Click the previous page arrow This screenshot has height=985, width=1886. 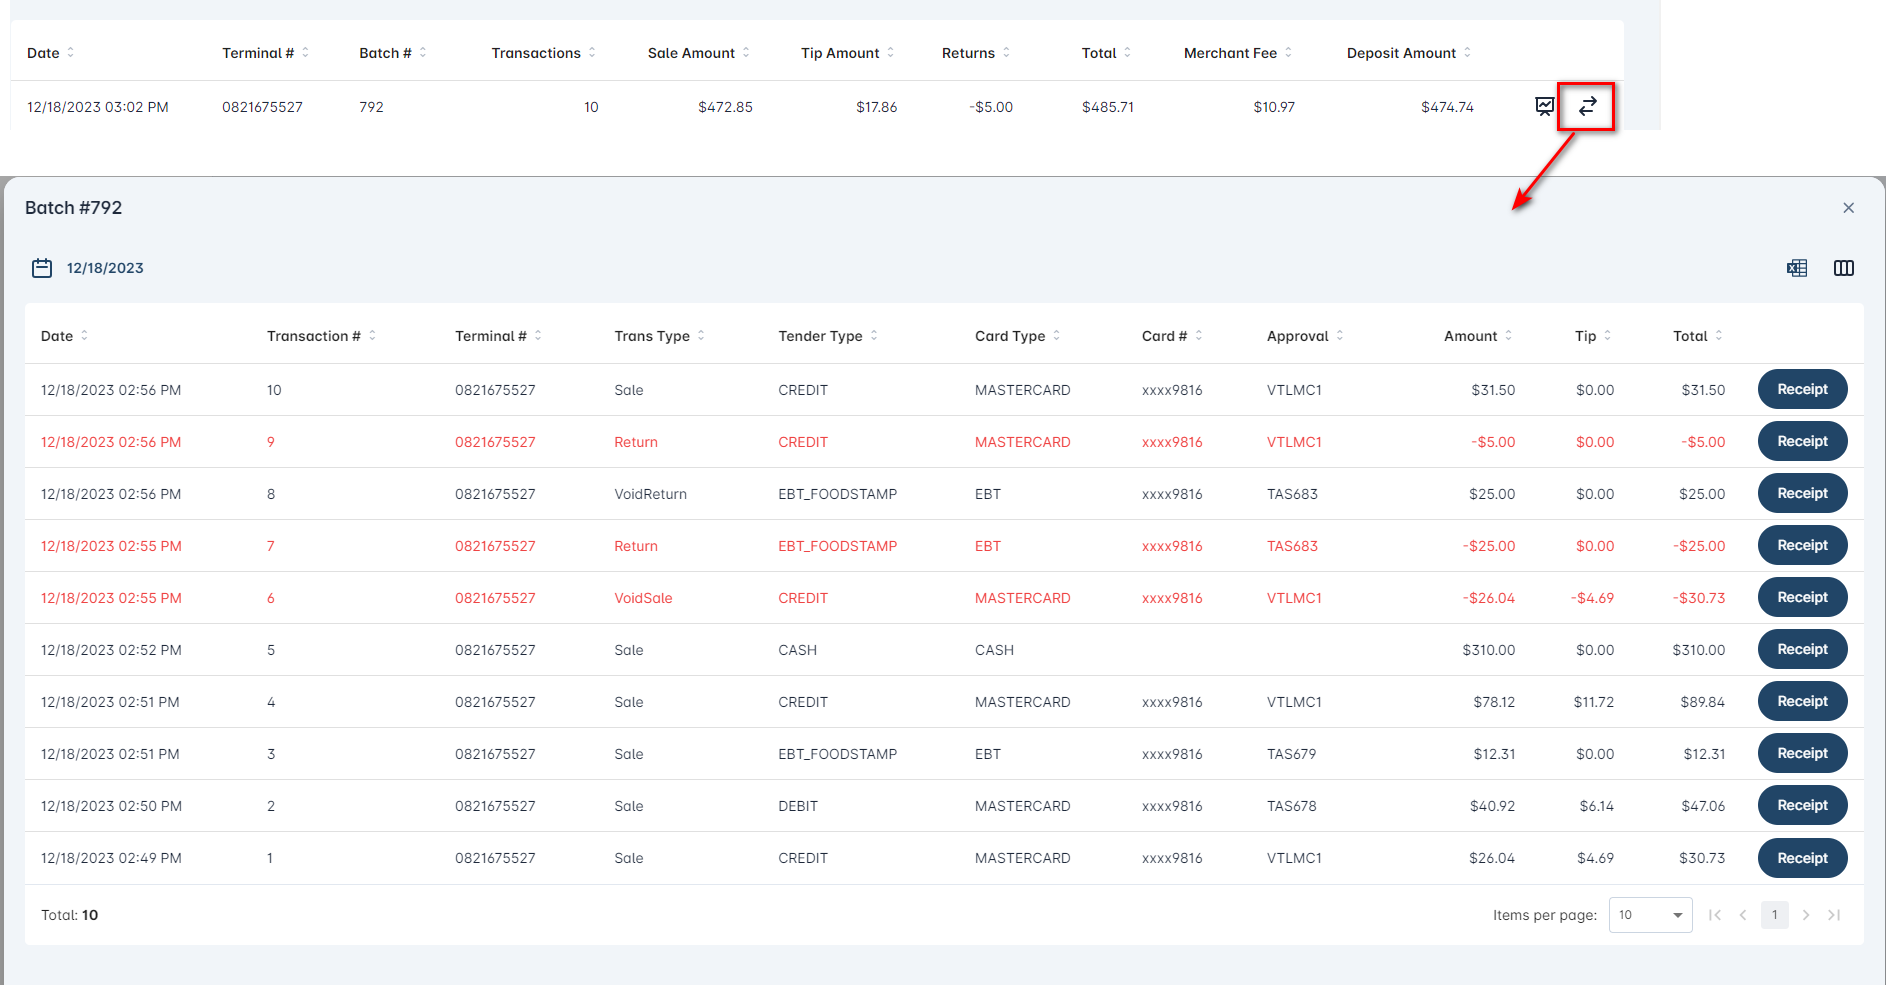[1743, 914]
